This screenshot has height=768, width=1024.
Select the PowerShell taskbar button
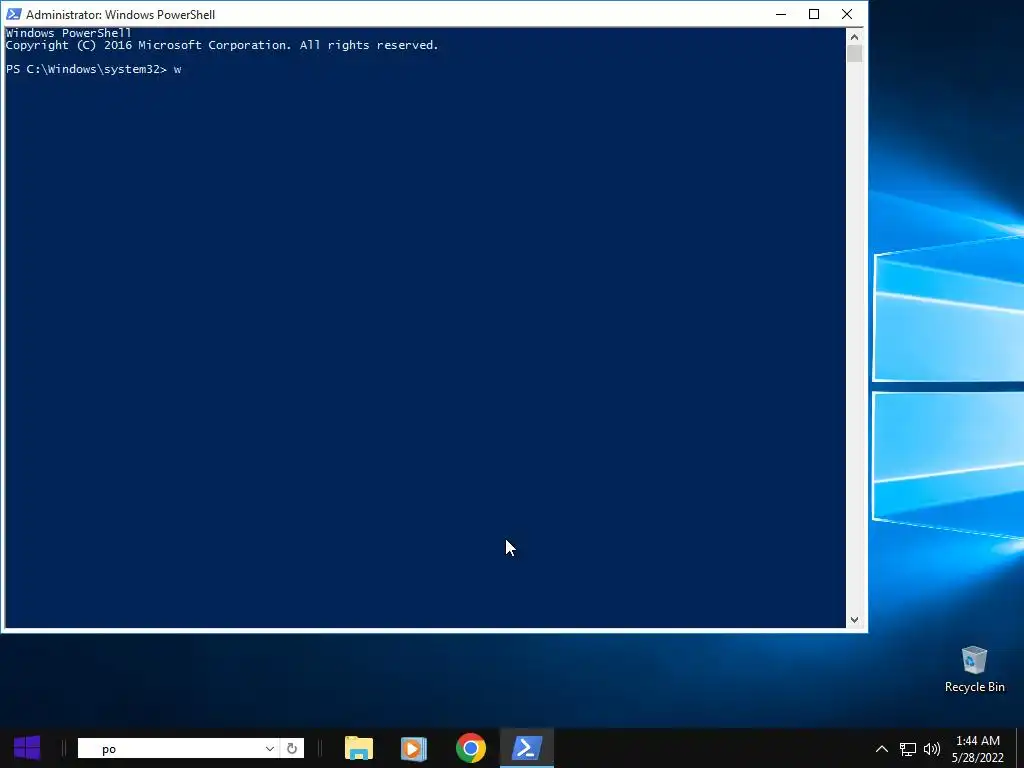pyautogui.click(x=527, y=748)
